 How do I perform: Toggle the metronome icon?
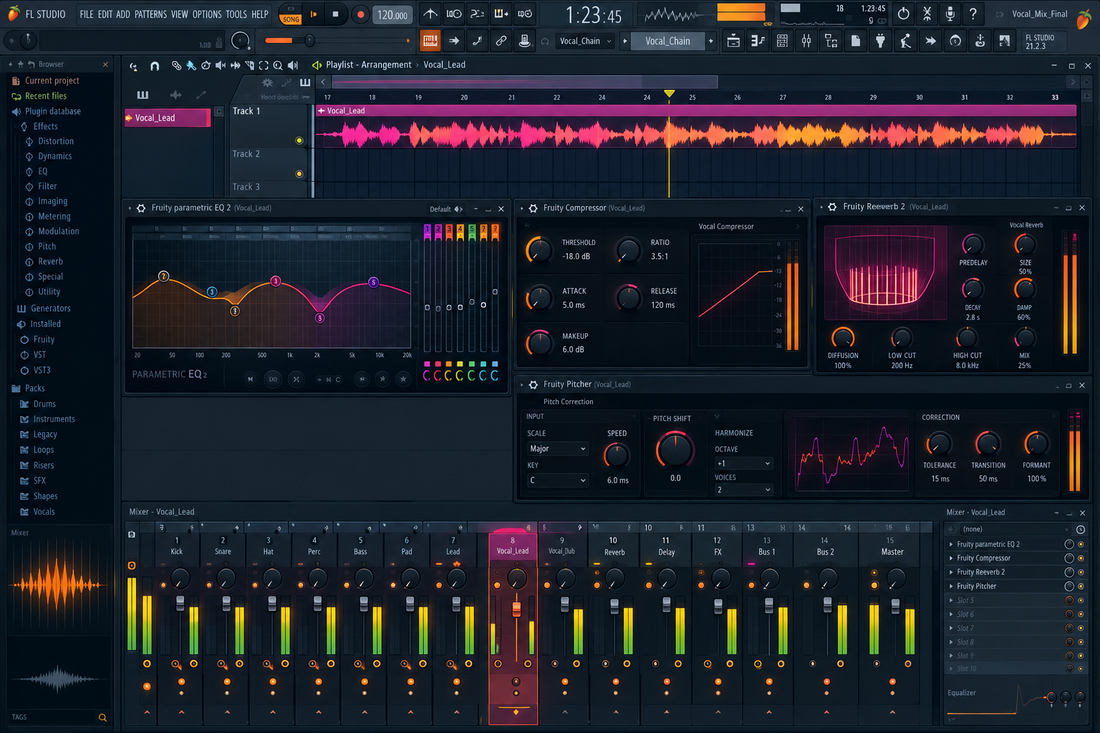pos(430,14)
